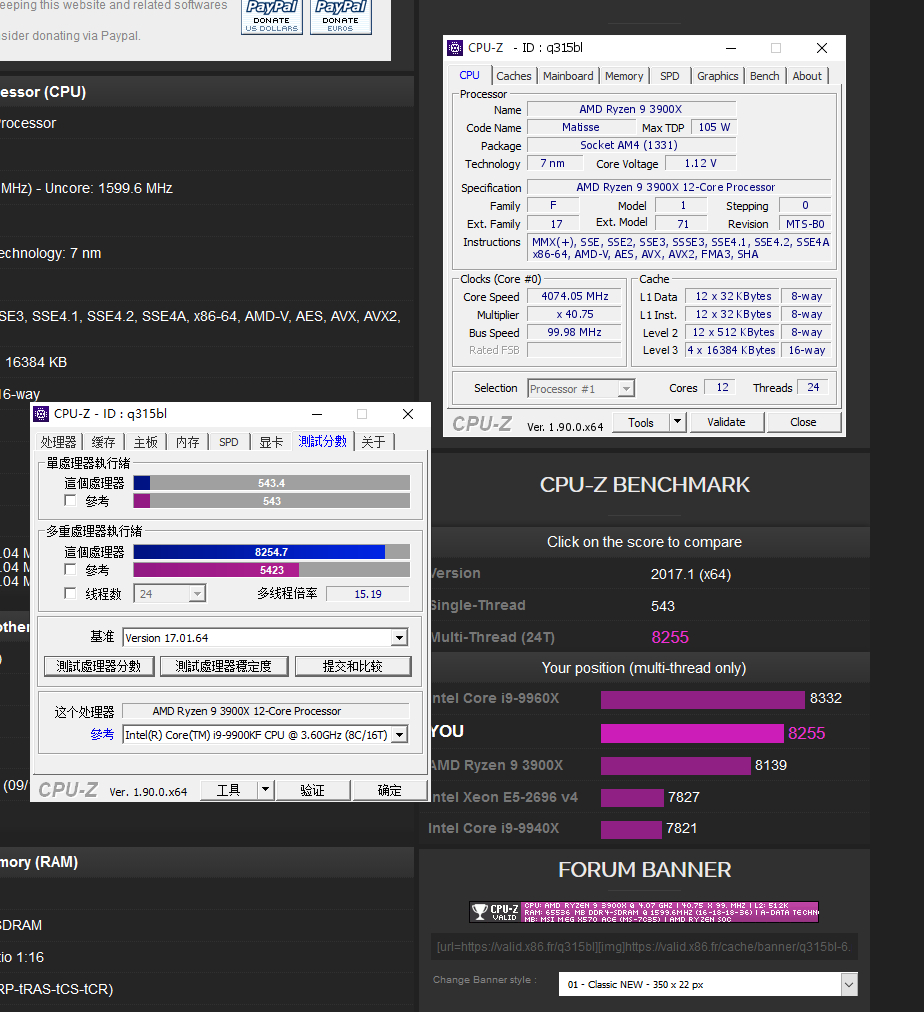924x1012 pixels.
Task: Click the Rated FSB empty field
Action: (574, 350)
